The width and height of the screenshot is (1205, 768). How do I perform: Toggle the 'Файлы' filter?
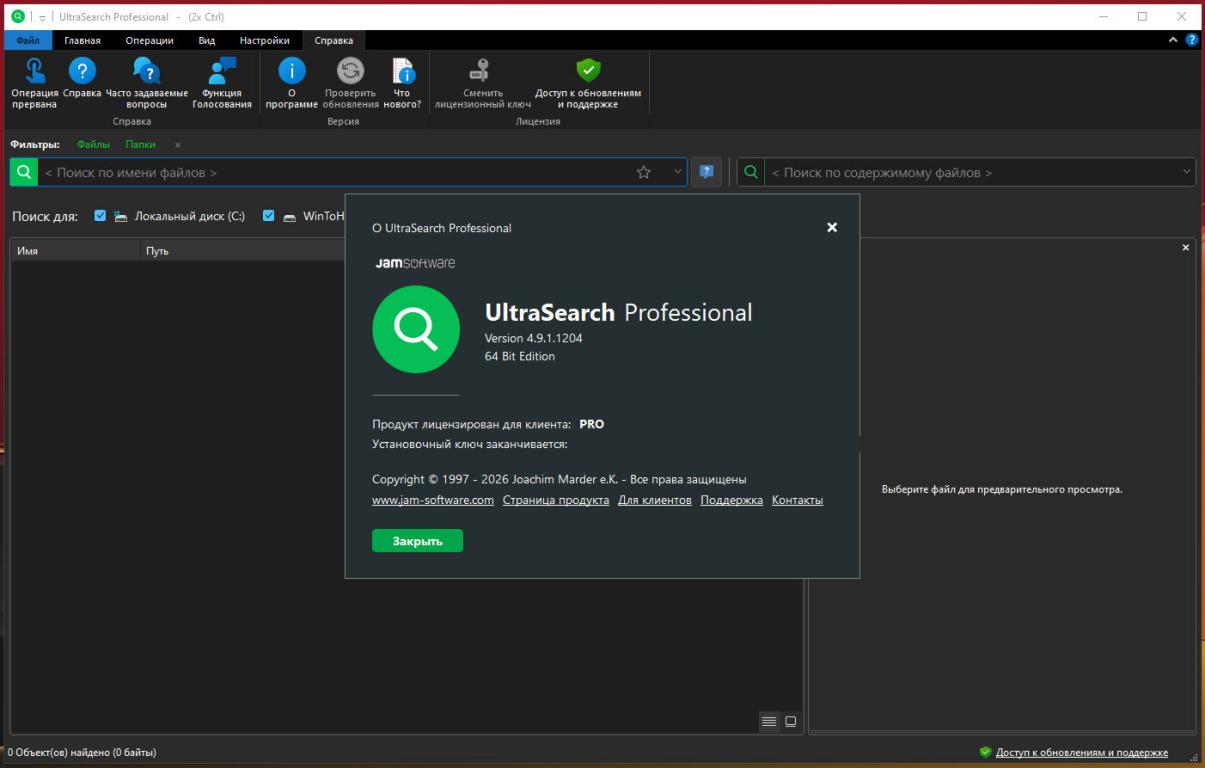[93, 145]
